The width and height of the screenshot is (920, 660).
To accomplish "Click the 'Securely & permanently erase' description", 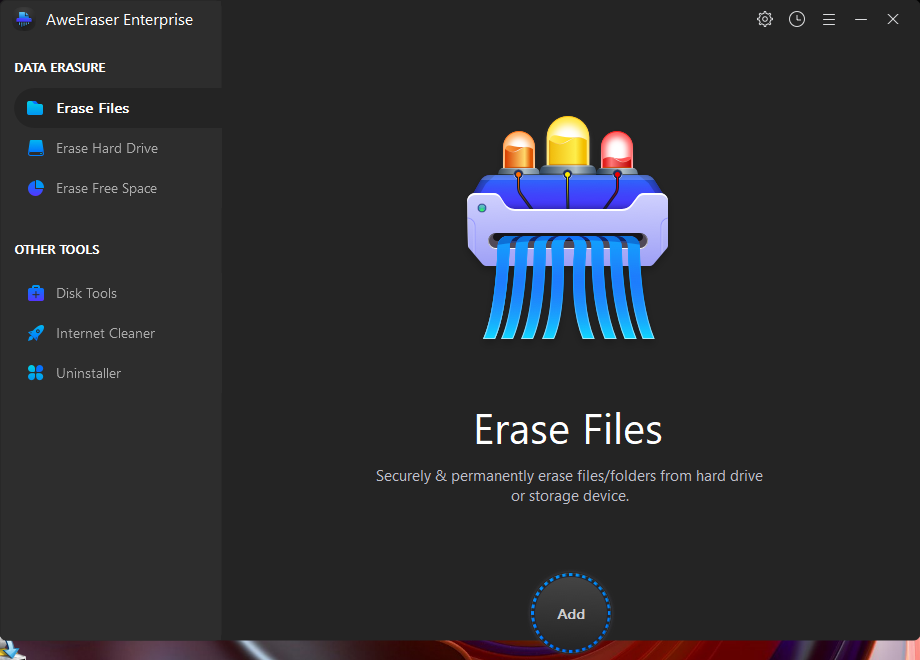I will [569, 486].
